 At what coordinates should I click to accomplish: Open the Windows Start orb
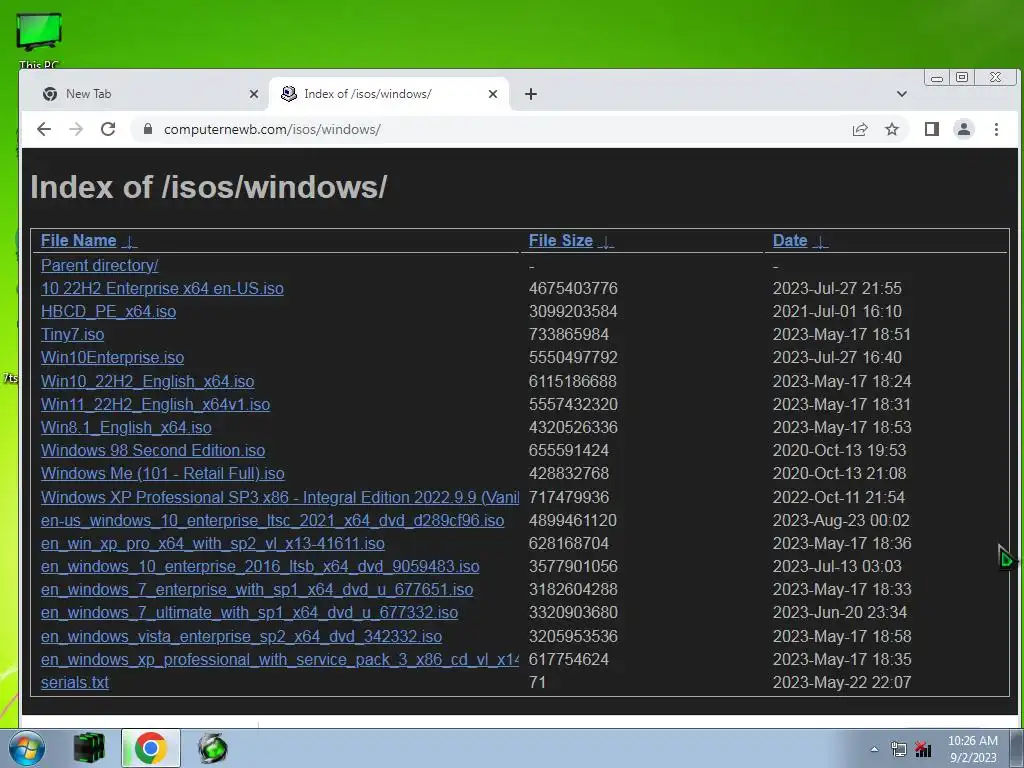click(x=27, y=748)
